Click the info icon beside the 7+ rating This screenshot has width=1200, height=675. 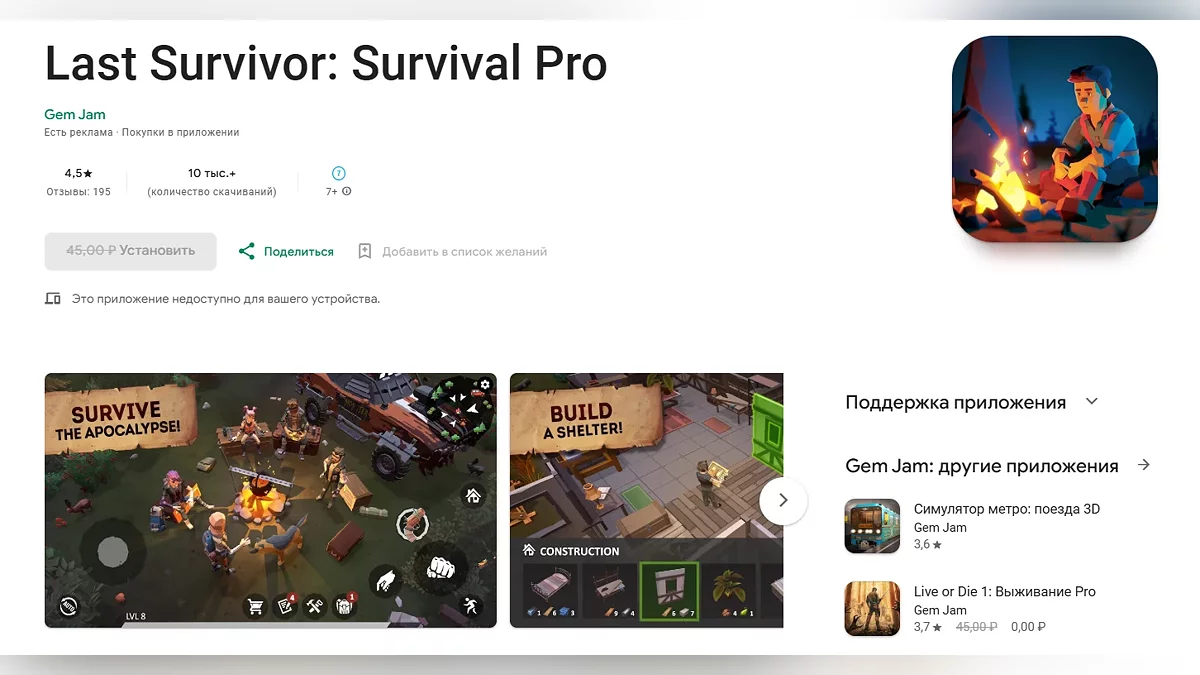click(347, 191)
